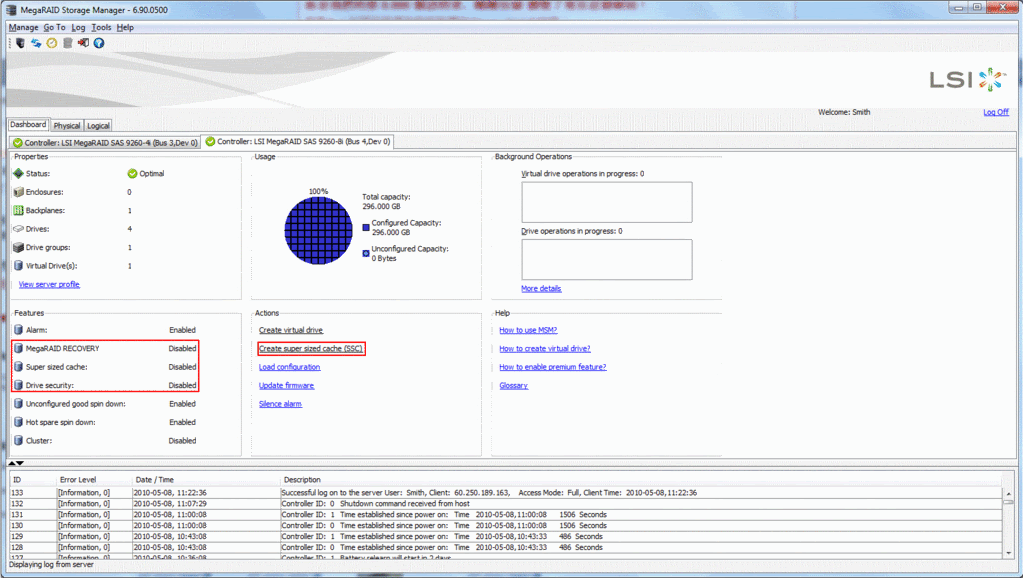
Task: Collapse the log panel with the down arrow
Action: pyautogui.click(x=20, y=463)
